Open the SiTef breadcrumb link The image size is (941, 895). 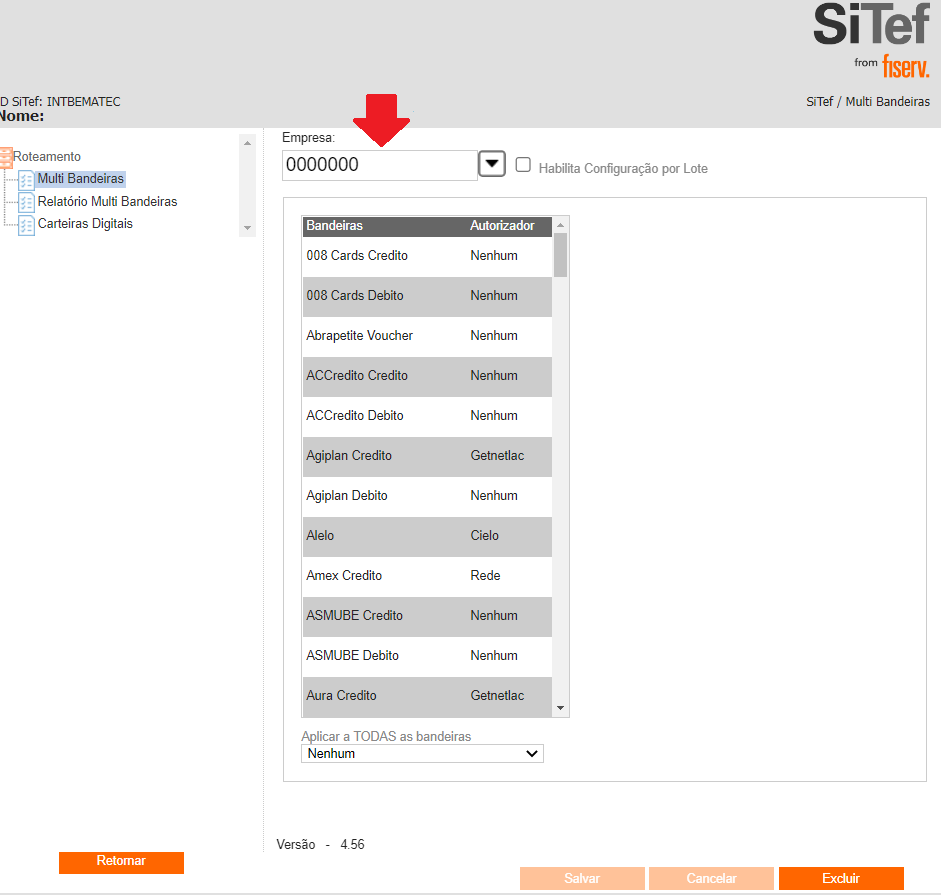pos(820,101)
